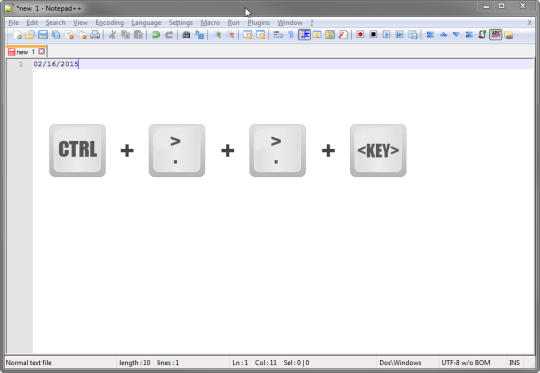Screen dimensions: 540x373
Task: Open Replace dialog toolbar icon
Action: pyautogui.click(x=199, y=35)
